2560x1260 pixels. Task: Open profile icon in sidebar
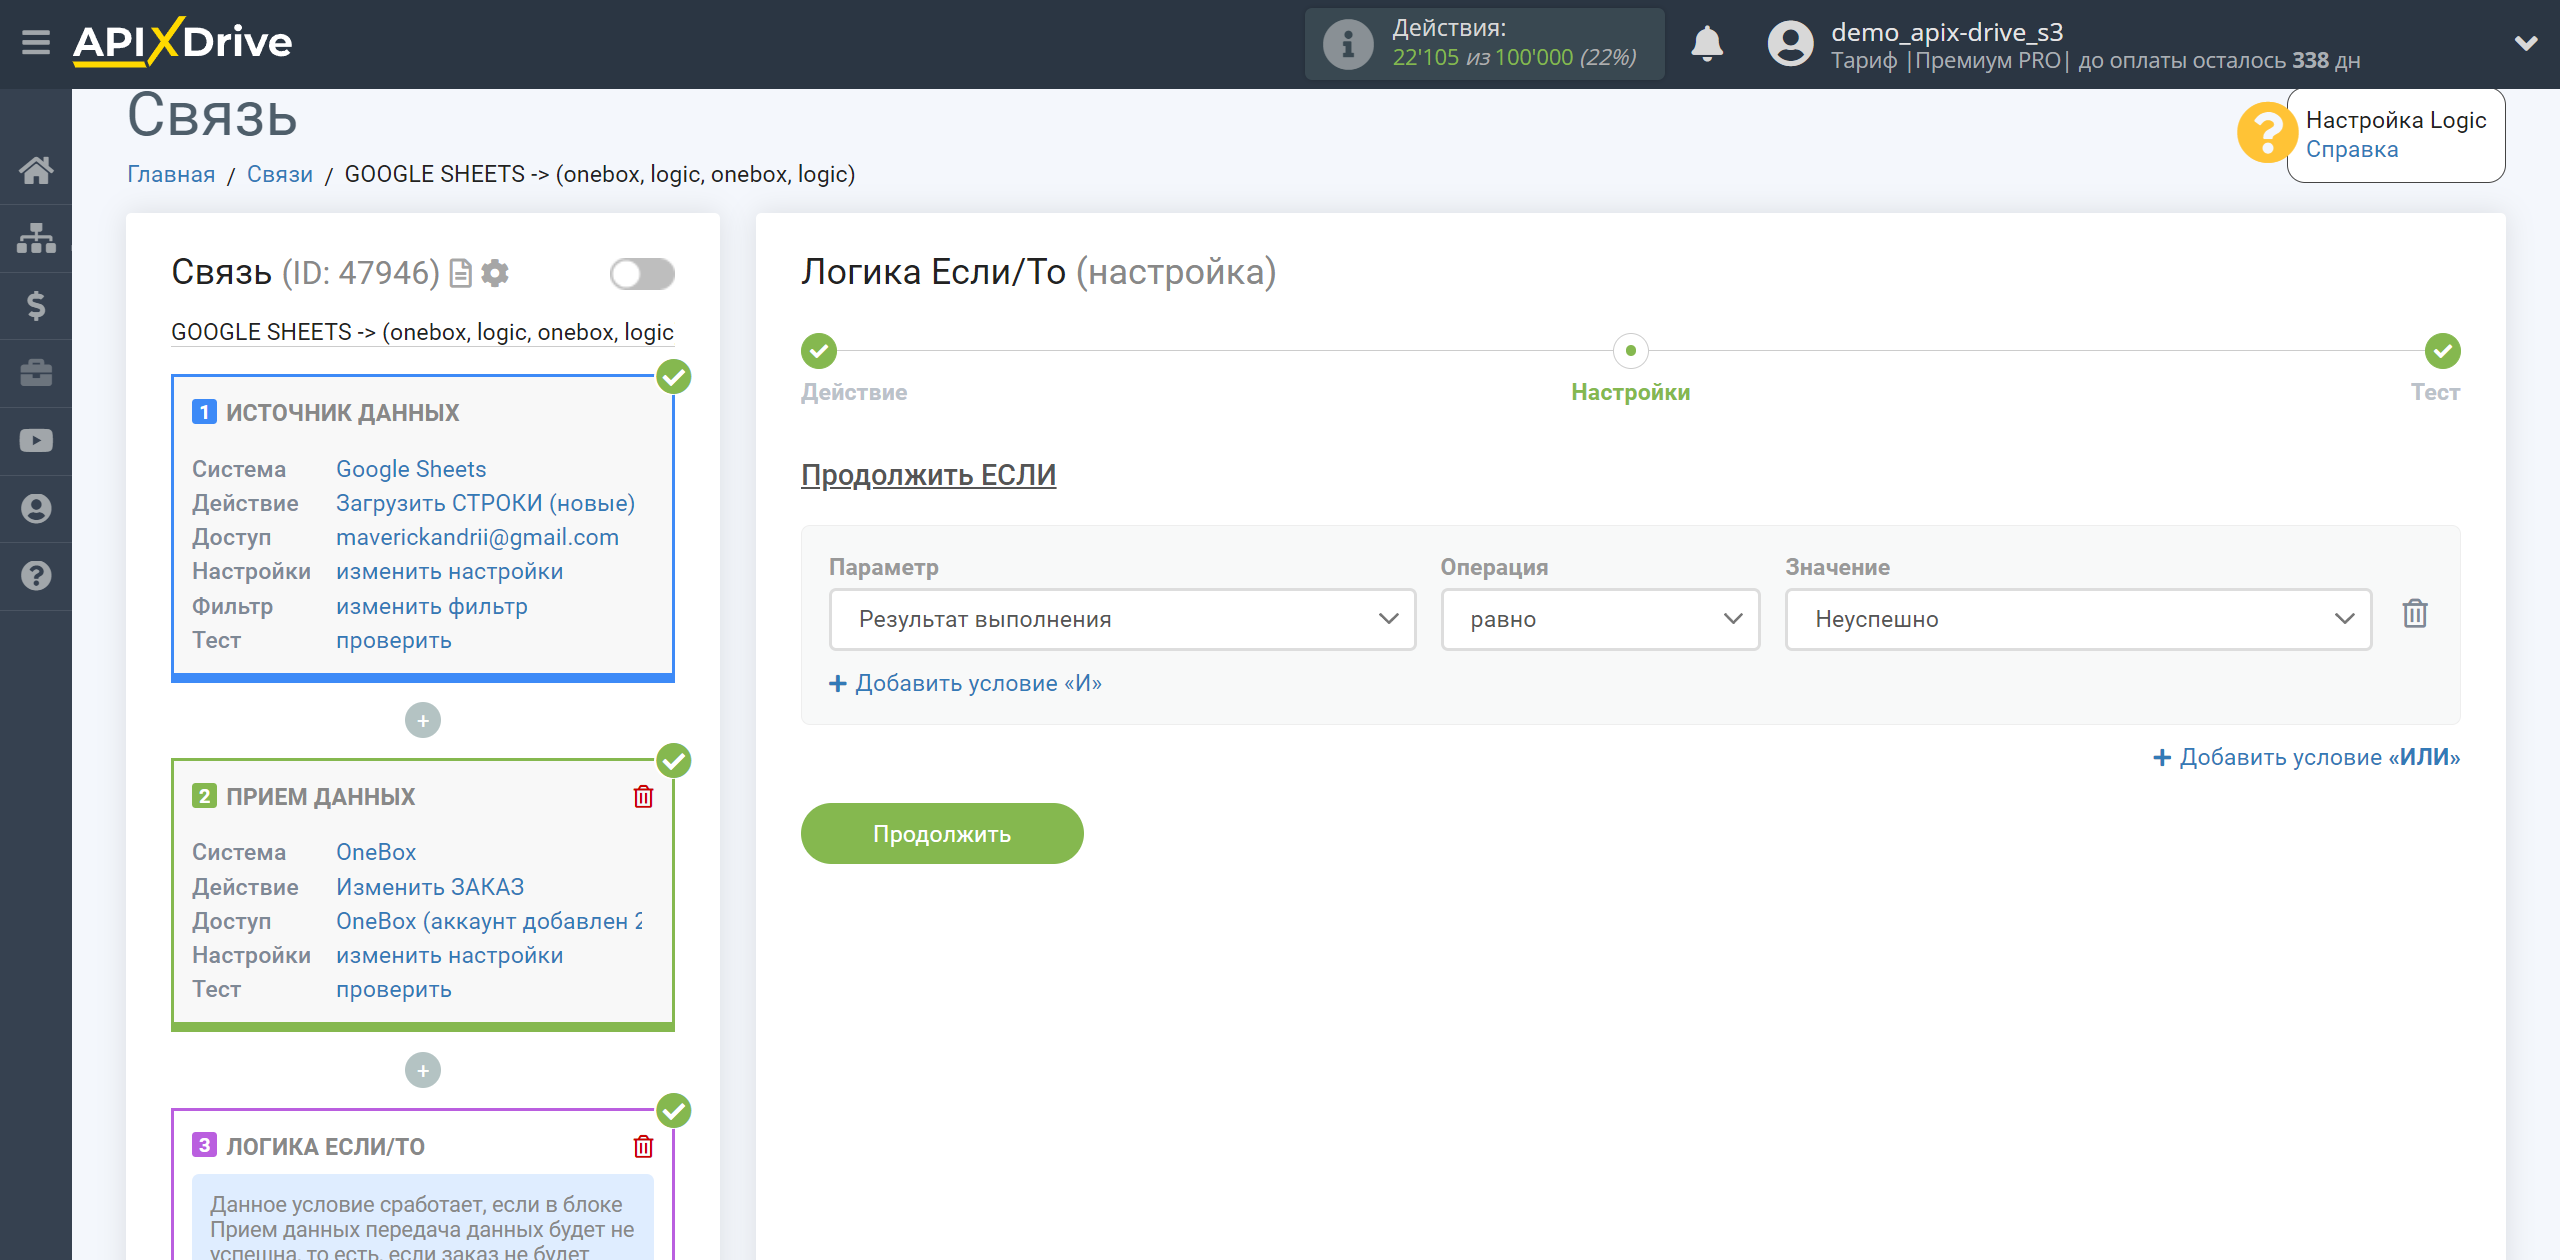point(36,508)
